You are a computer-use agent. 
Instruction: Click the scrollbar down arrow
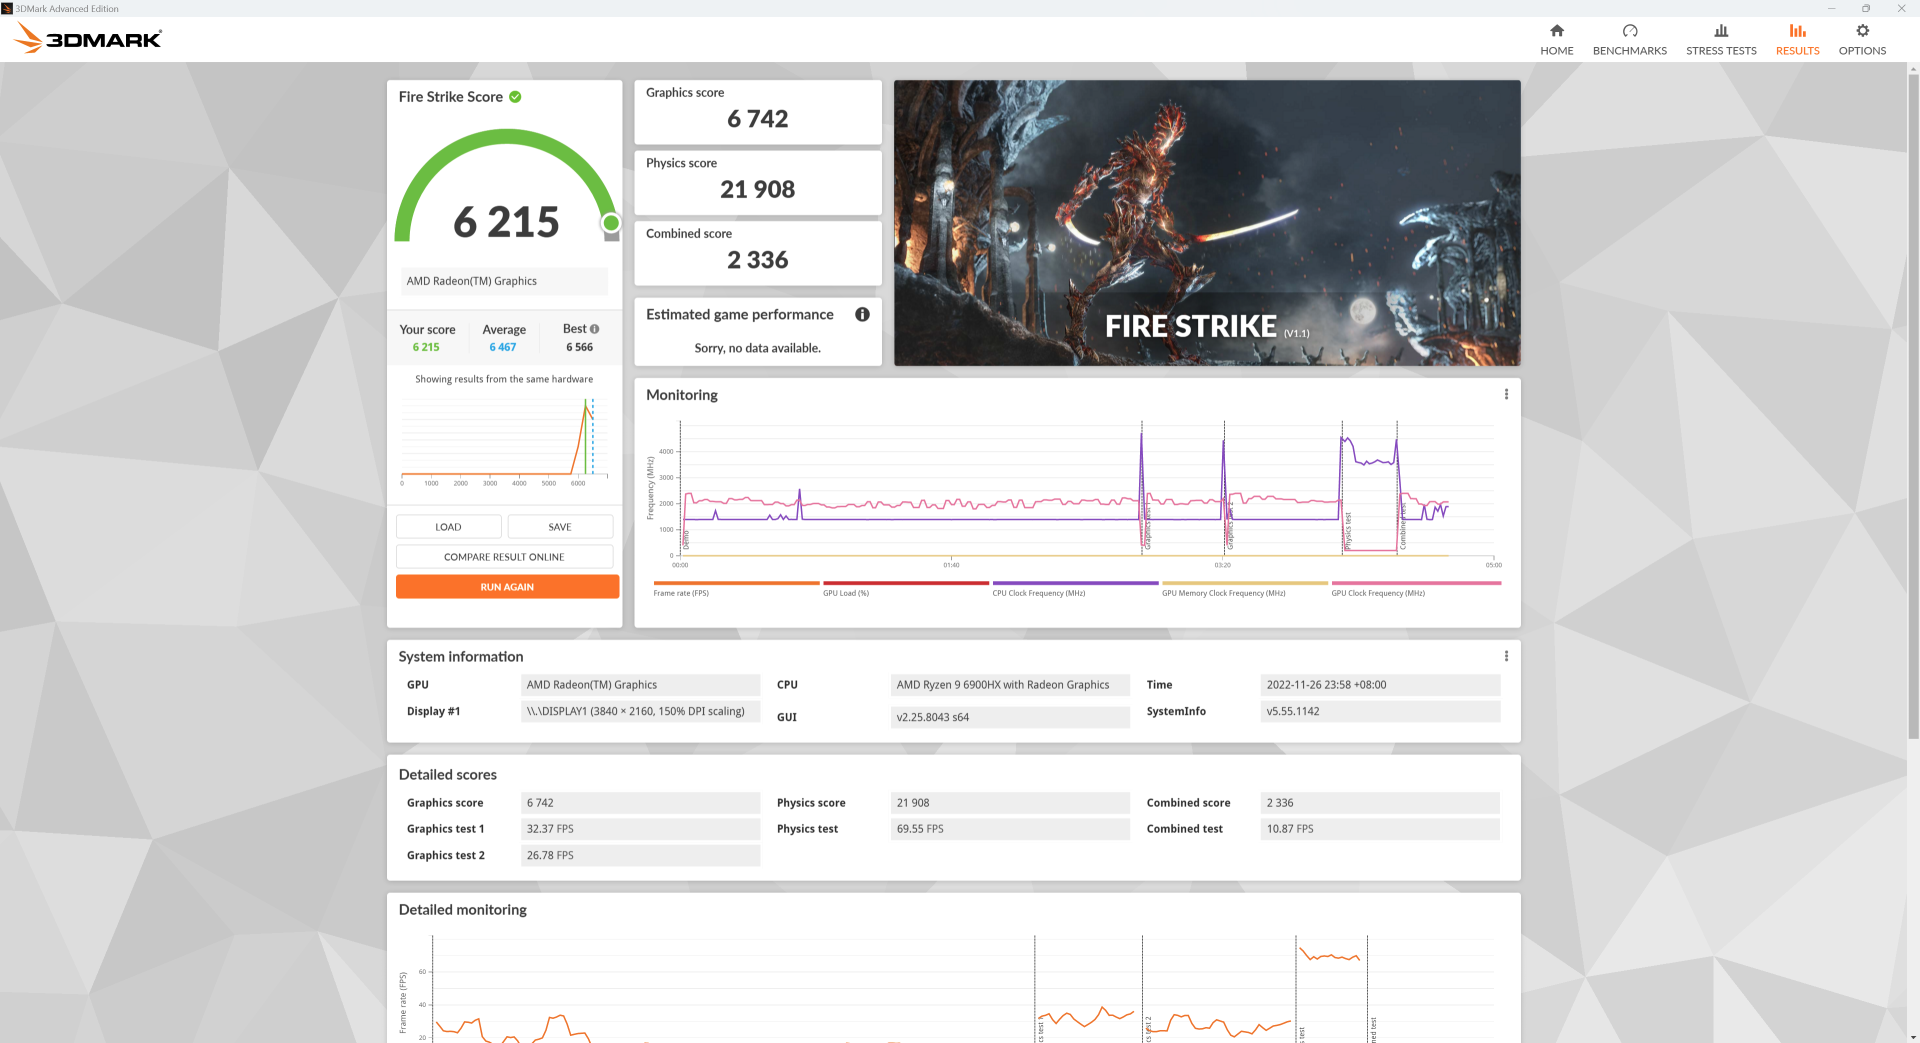1913,1036
